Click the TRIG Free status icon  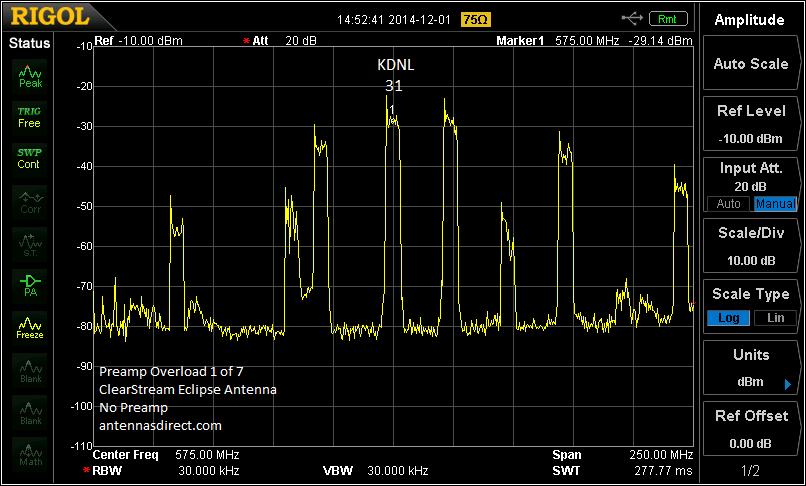coord(29,117)
